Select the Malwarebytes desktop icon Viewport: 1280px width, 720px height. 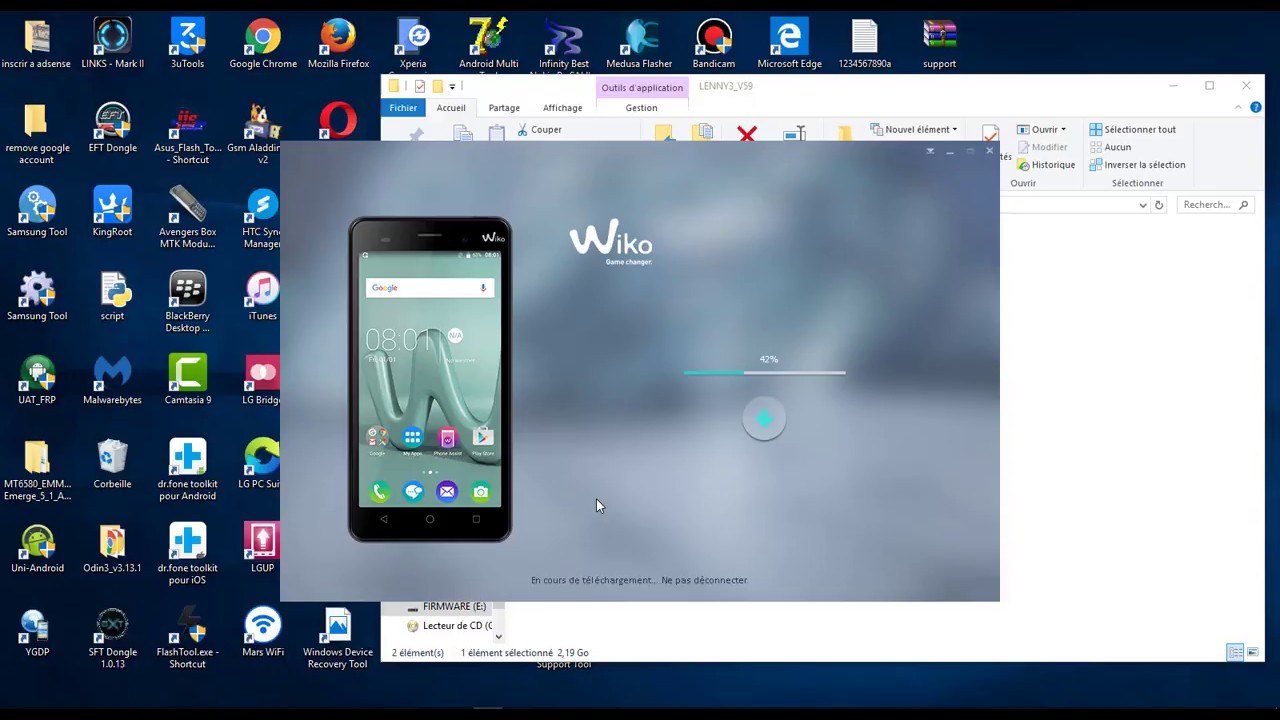click(112, 379)
